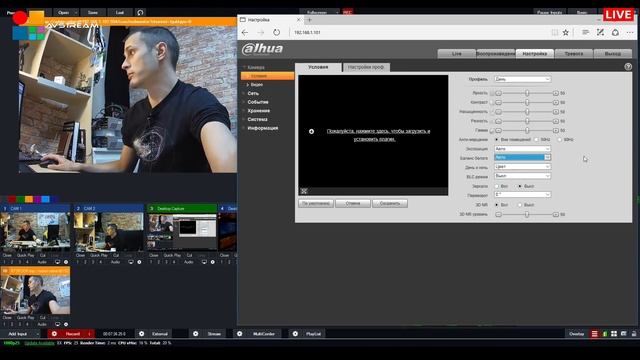The height and width of the screenshot is (360, 640).
Task: Open vMix Record settings gear
Action: click(54, 334)
